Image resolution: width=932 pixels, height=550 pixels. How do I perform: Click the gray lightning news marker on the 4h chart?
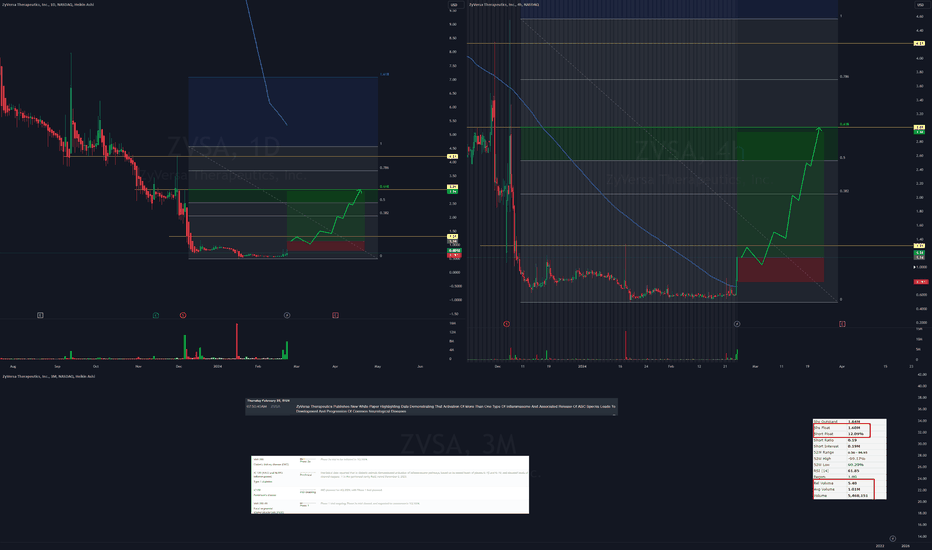click(737, 324)
